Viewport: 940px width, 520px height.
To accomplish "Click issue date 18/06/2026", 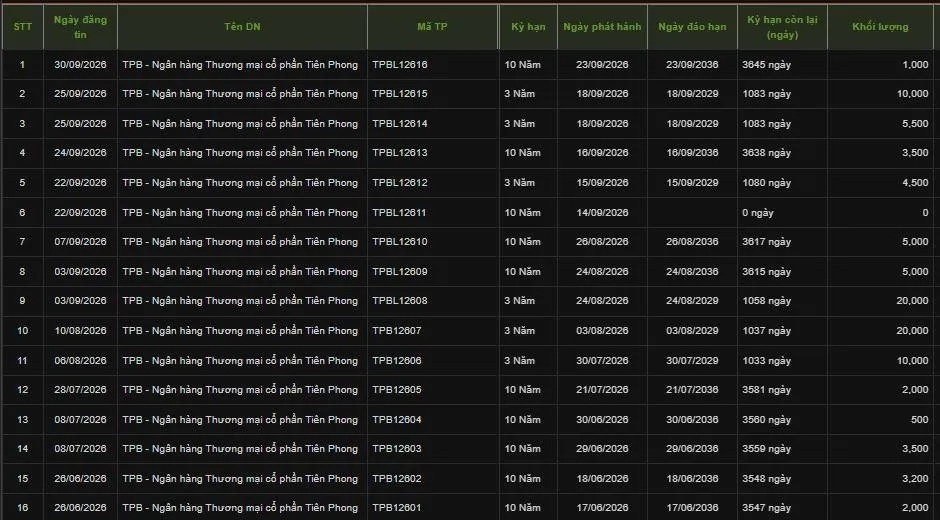I will coord(602,479).
